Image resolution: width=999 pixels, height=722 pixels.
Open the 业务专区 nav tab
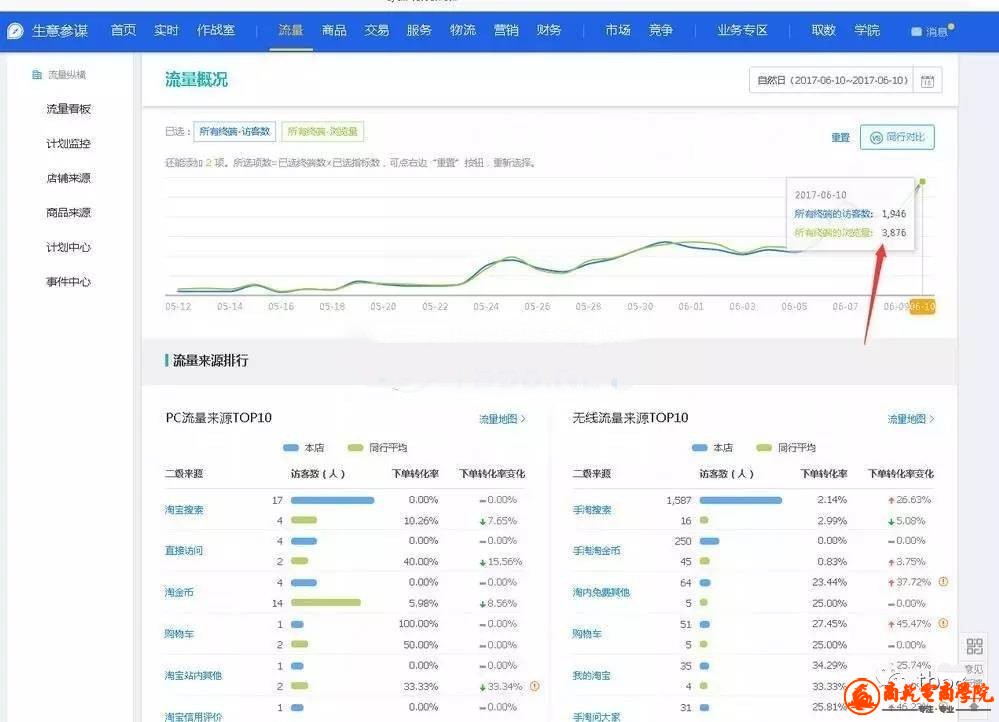click(742, 31)
